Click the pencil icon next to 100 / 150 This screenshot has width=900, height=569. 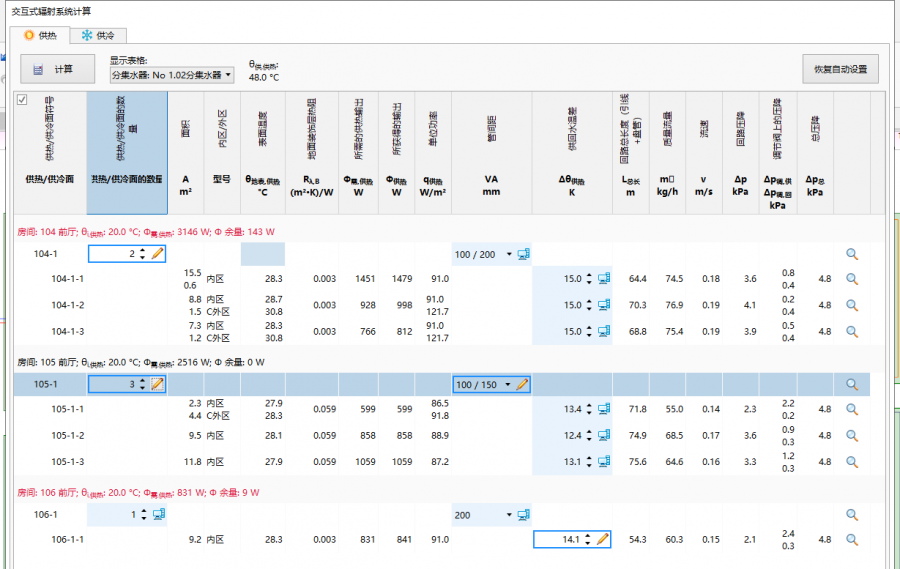[522, 384]
